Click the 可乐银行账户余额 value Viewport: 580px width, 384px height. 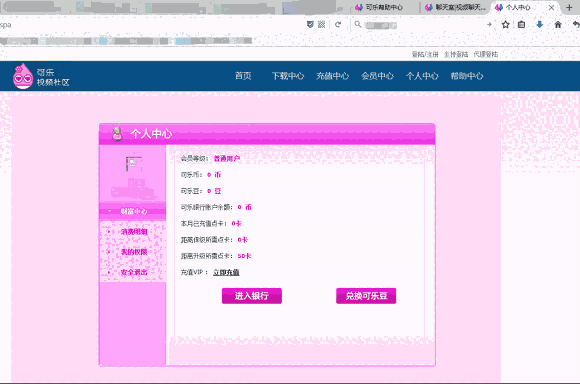point(245,207)
